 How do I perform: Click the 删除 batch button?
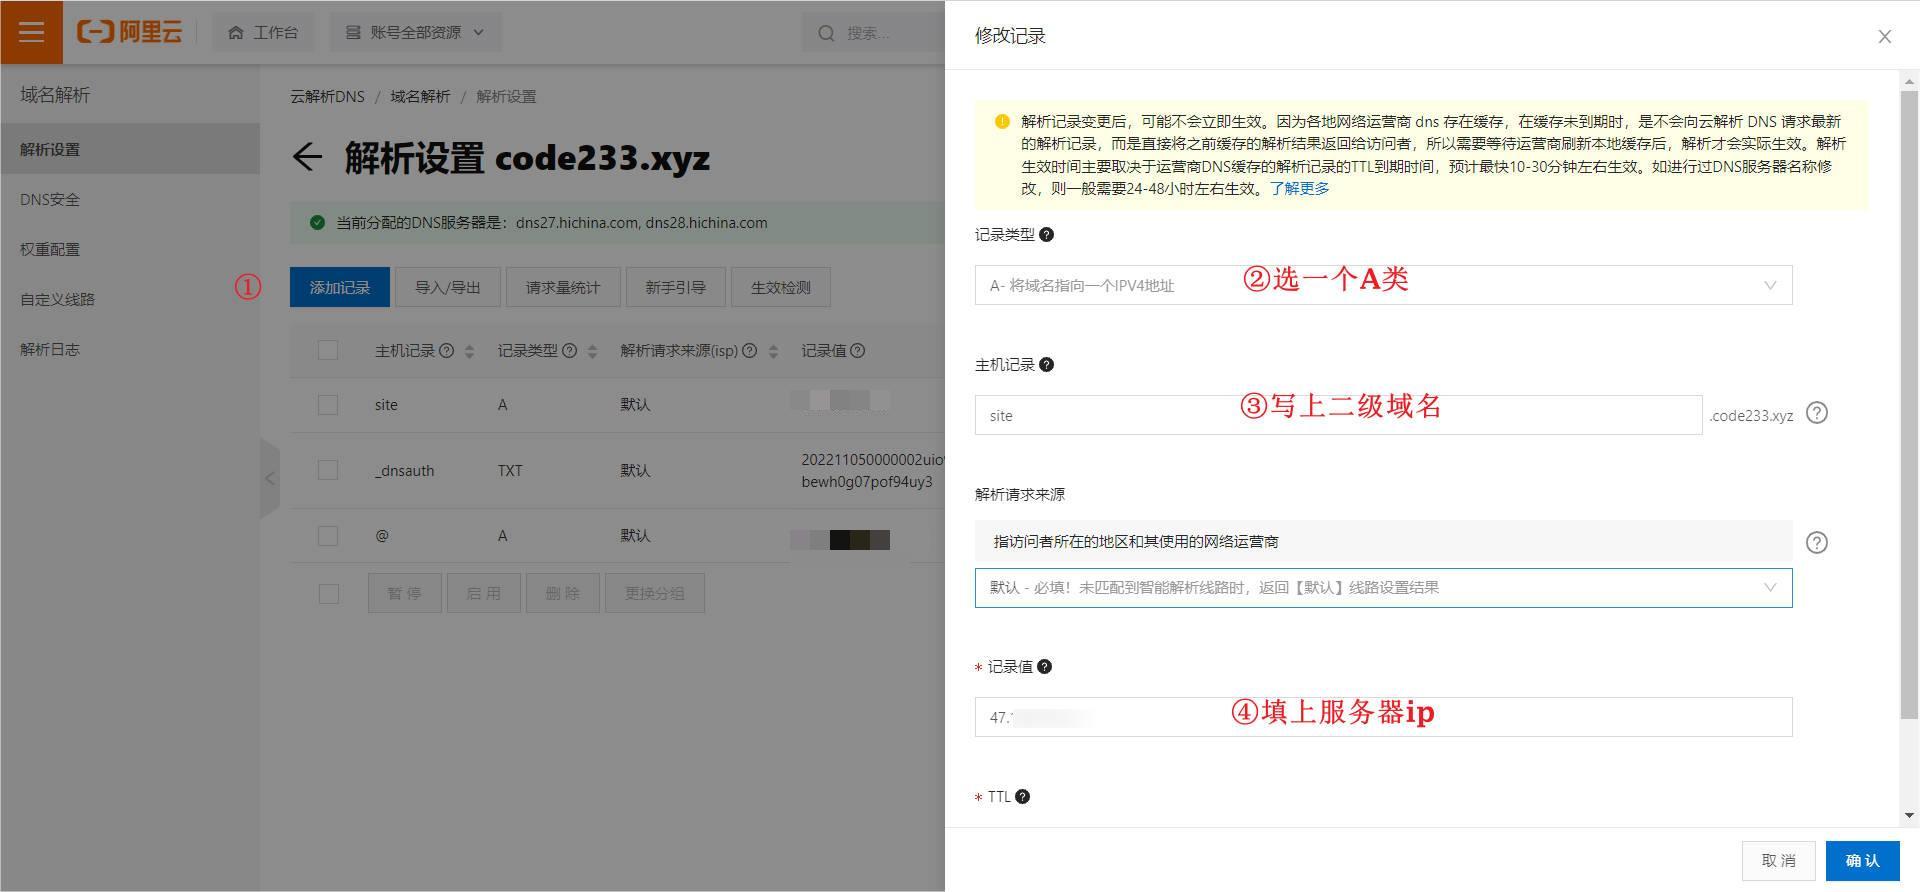(x=562, y=593)
